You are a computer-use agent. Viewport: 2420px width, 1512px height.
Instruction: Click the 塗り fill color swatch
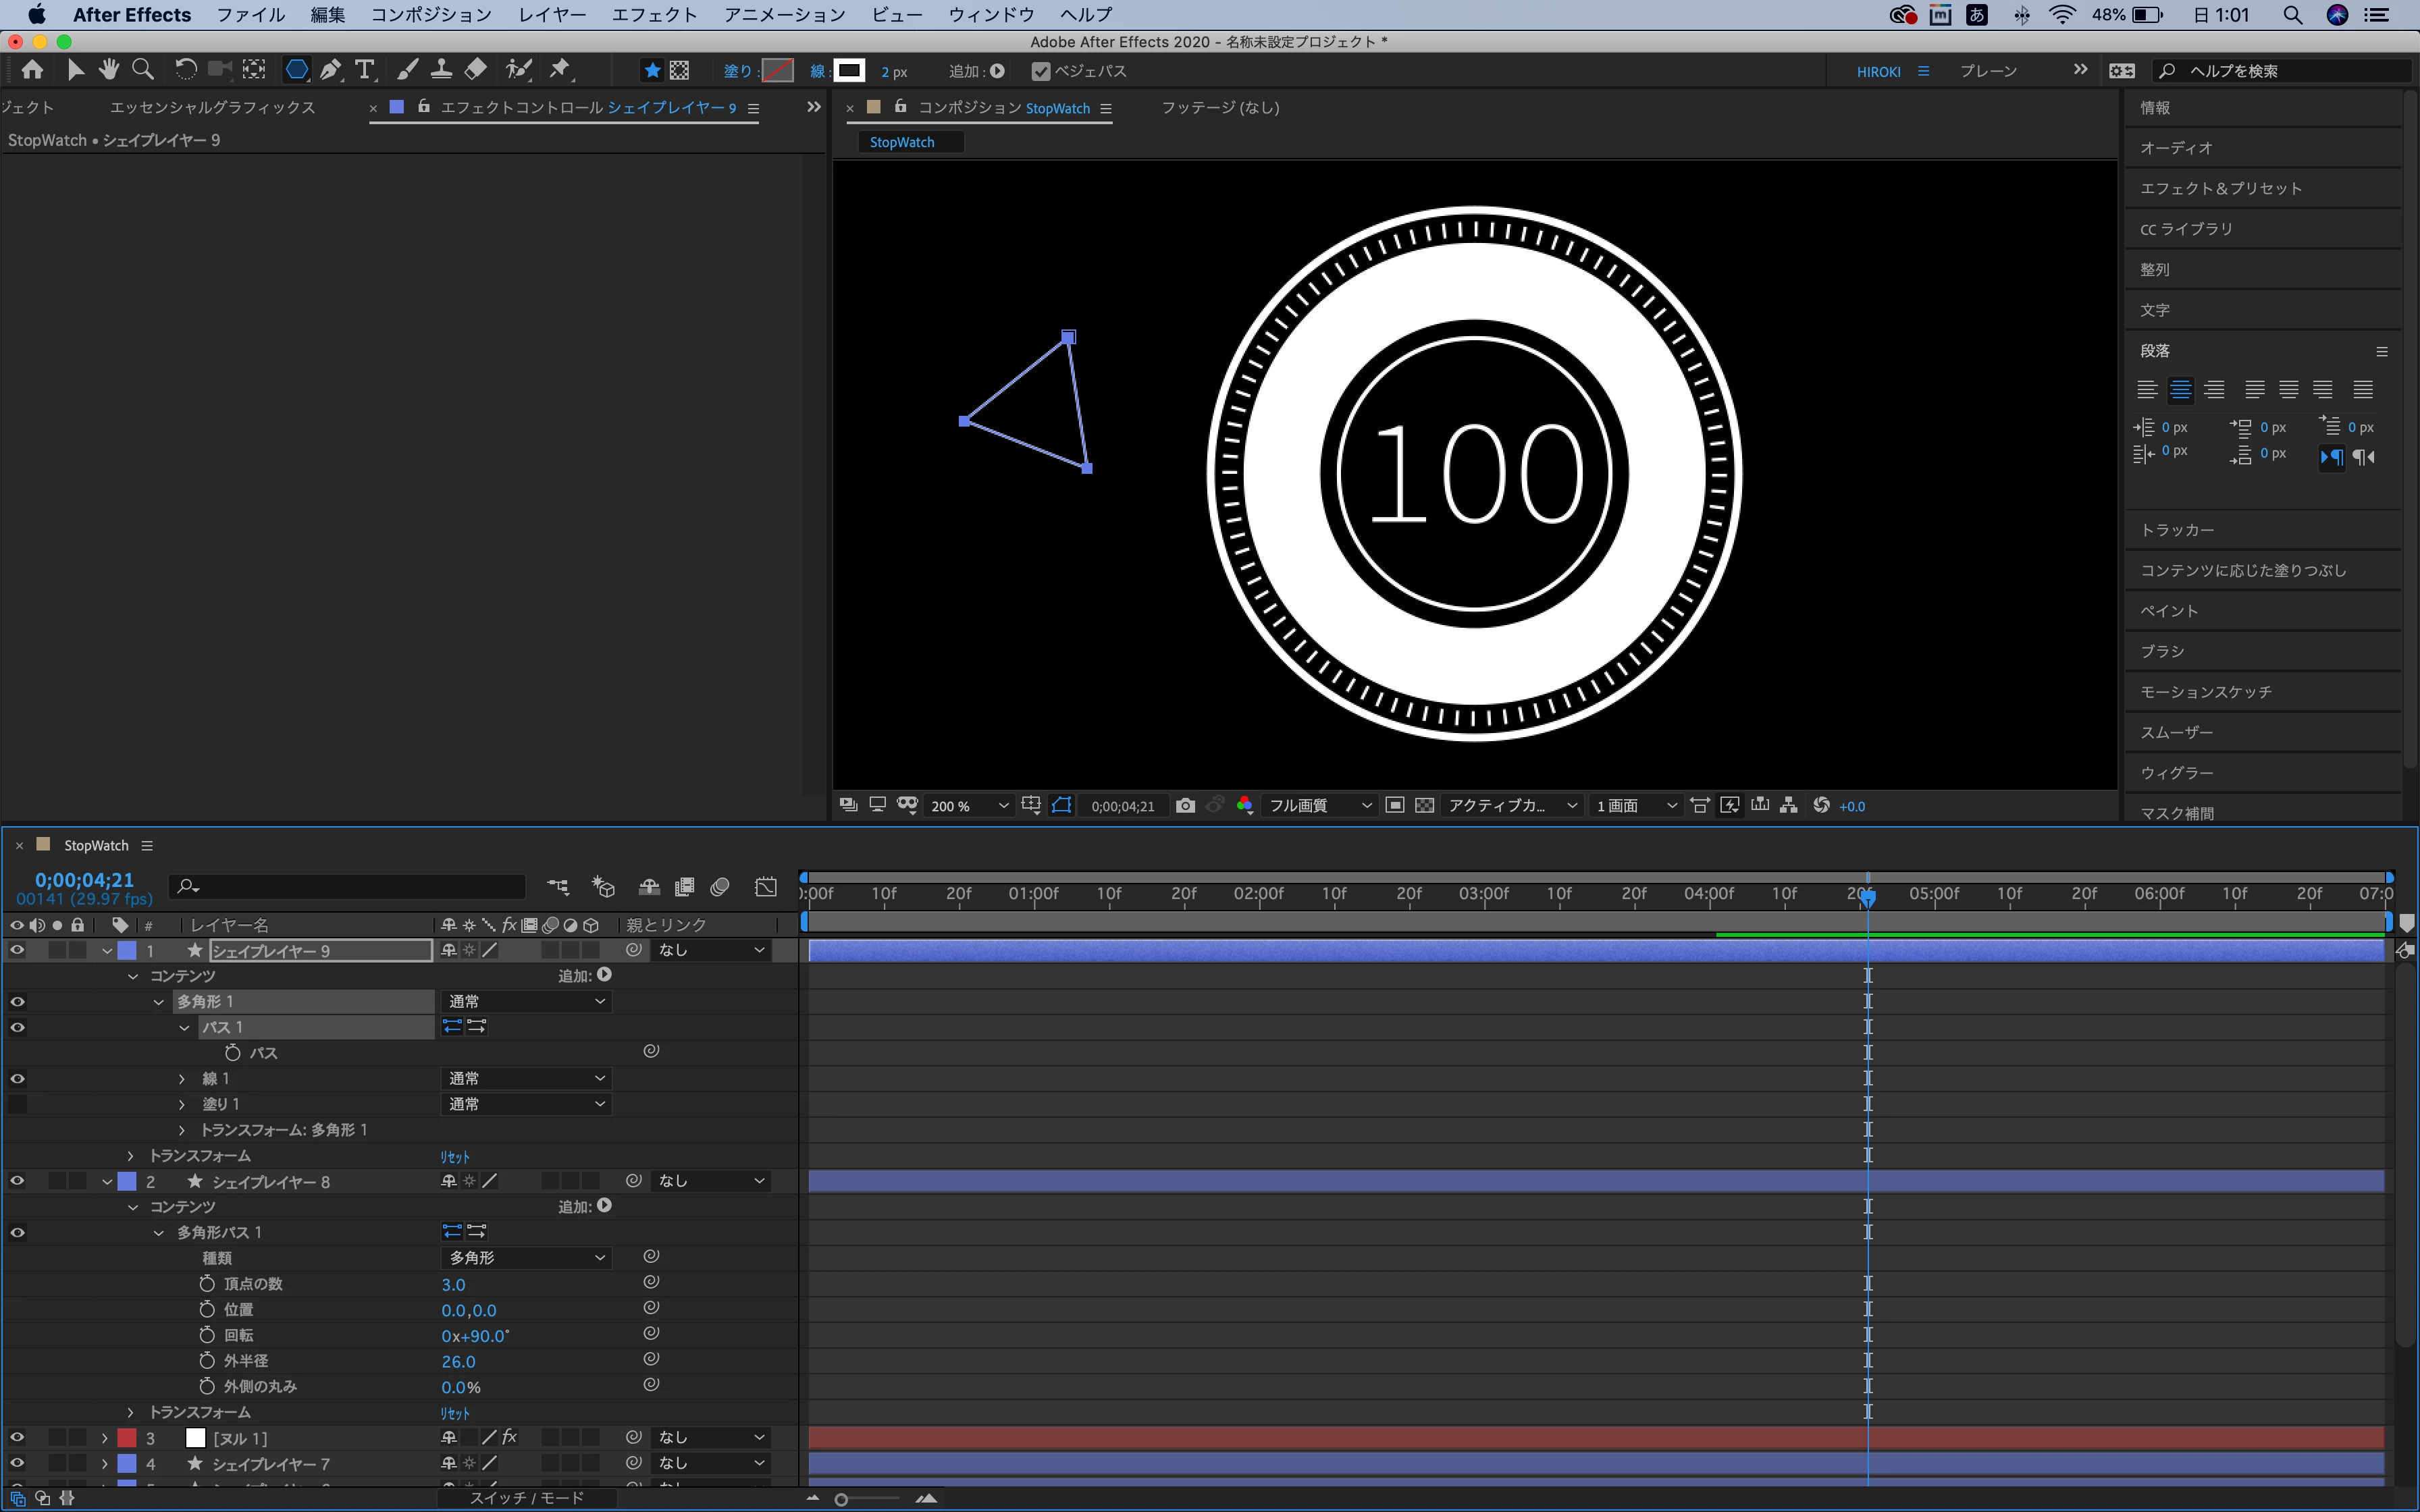(x=777, y=71)
